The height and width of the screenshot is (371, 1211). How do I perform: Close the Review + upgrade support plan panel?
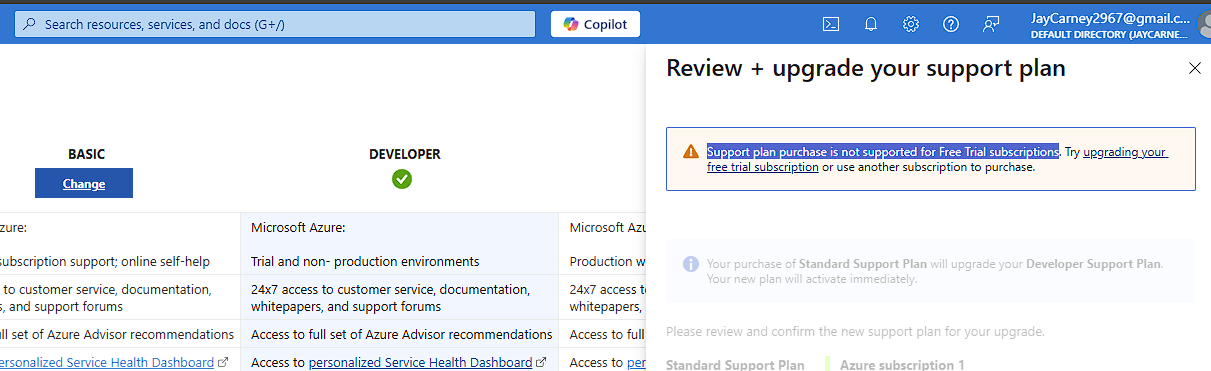click(1194, 68)
